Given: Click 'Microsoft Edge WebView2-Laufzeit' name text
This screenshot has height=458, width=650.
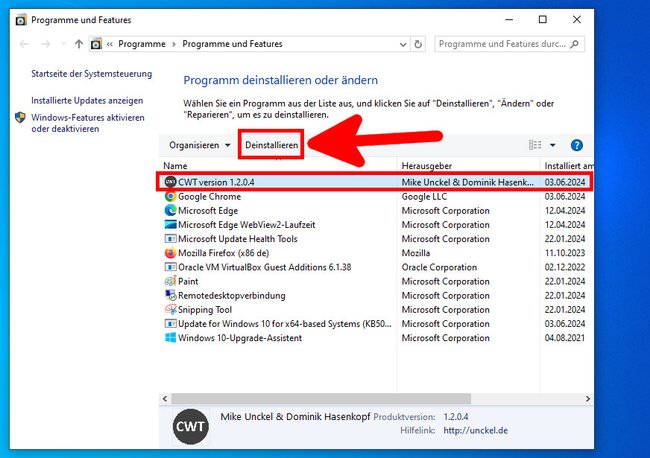Looking at the screenshot, I should pos(247,225).
